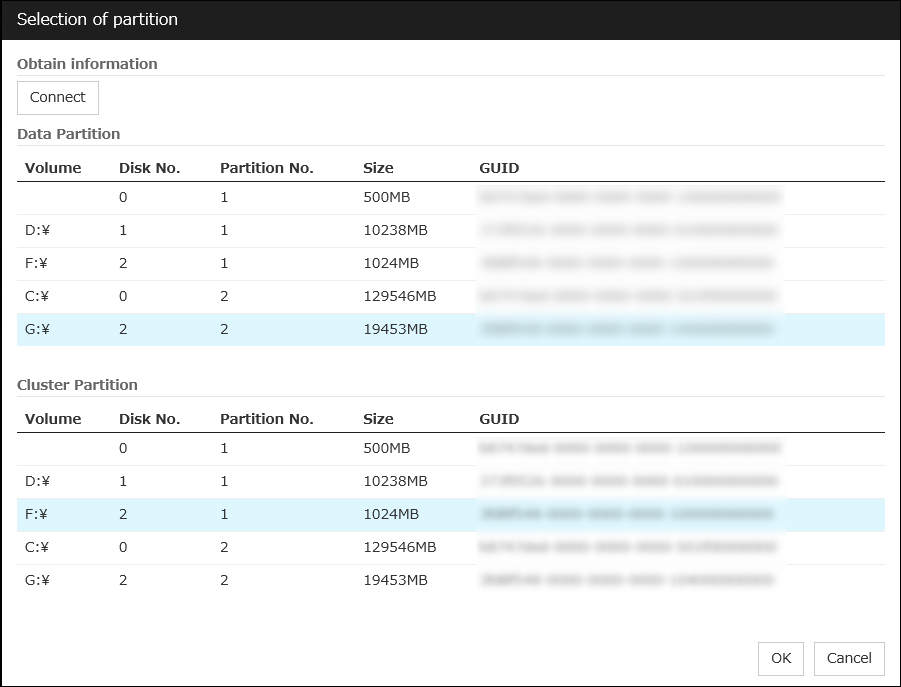901x687 pixels.
Task: Click the Volume column header in Data Partition
Action: (x=53, y=167)
